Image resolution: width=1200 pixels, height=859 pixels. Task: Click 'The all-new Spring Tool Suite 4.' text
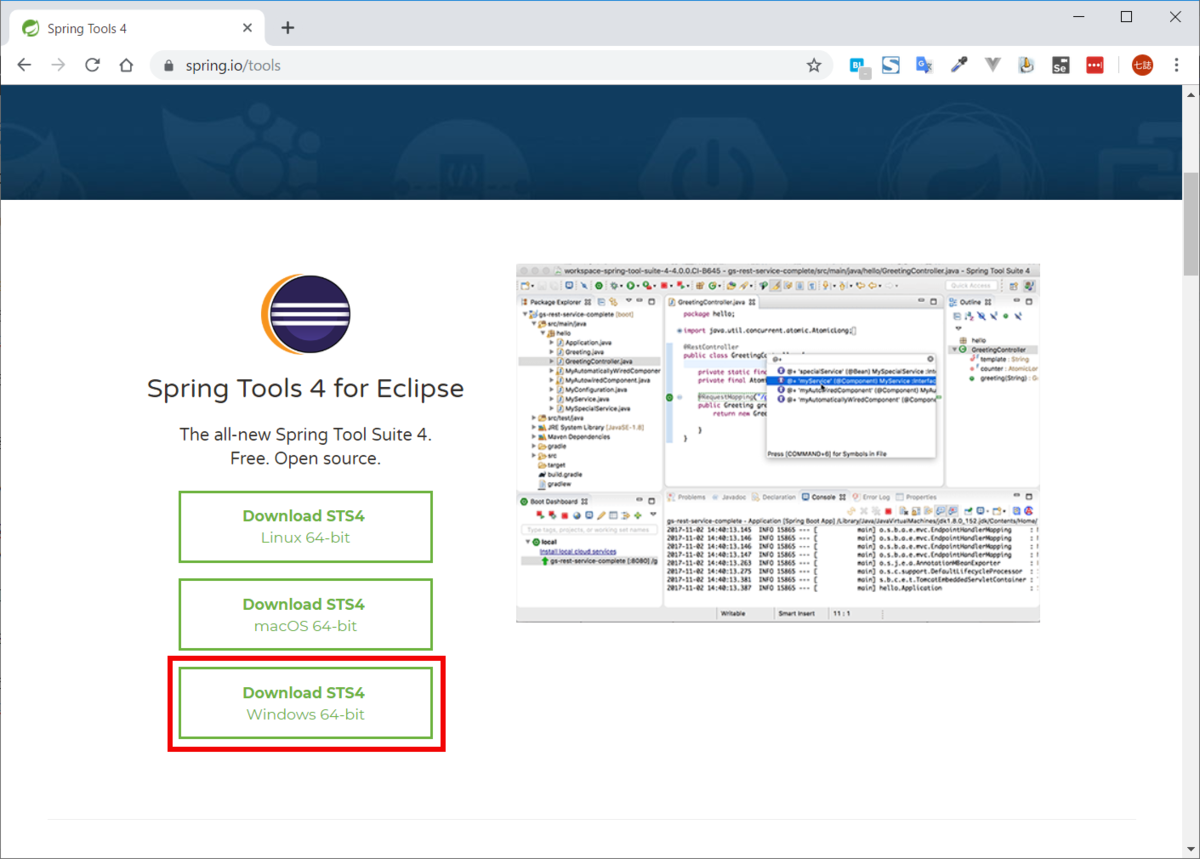pyautogui.click(x=305, y=435)
